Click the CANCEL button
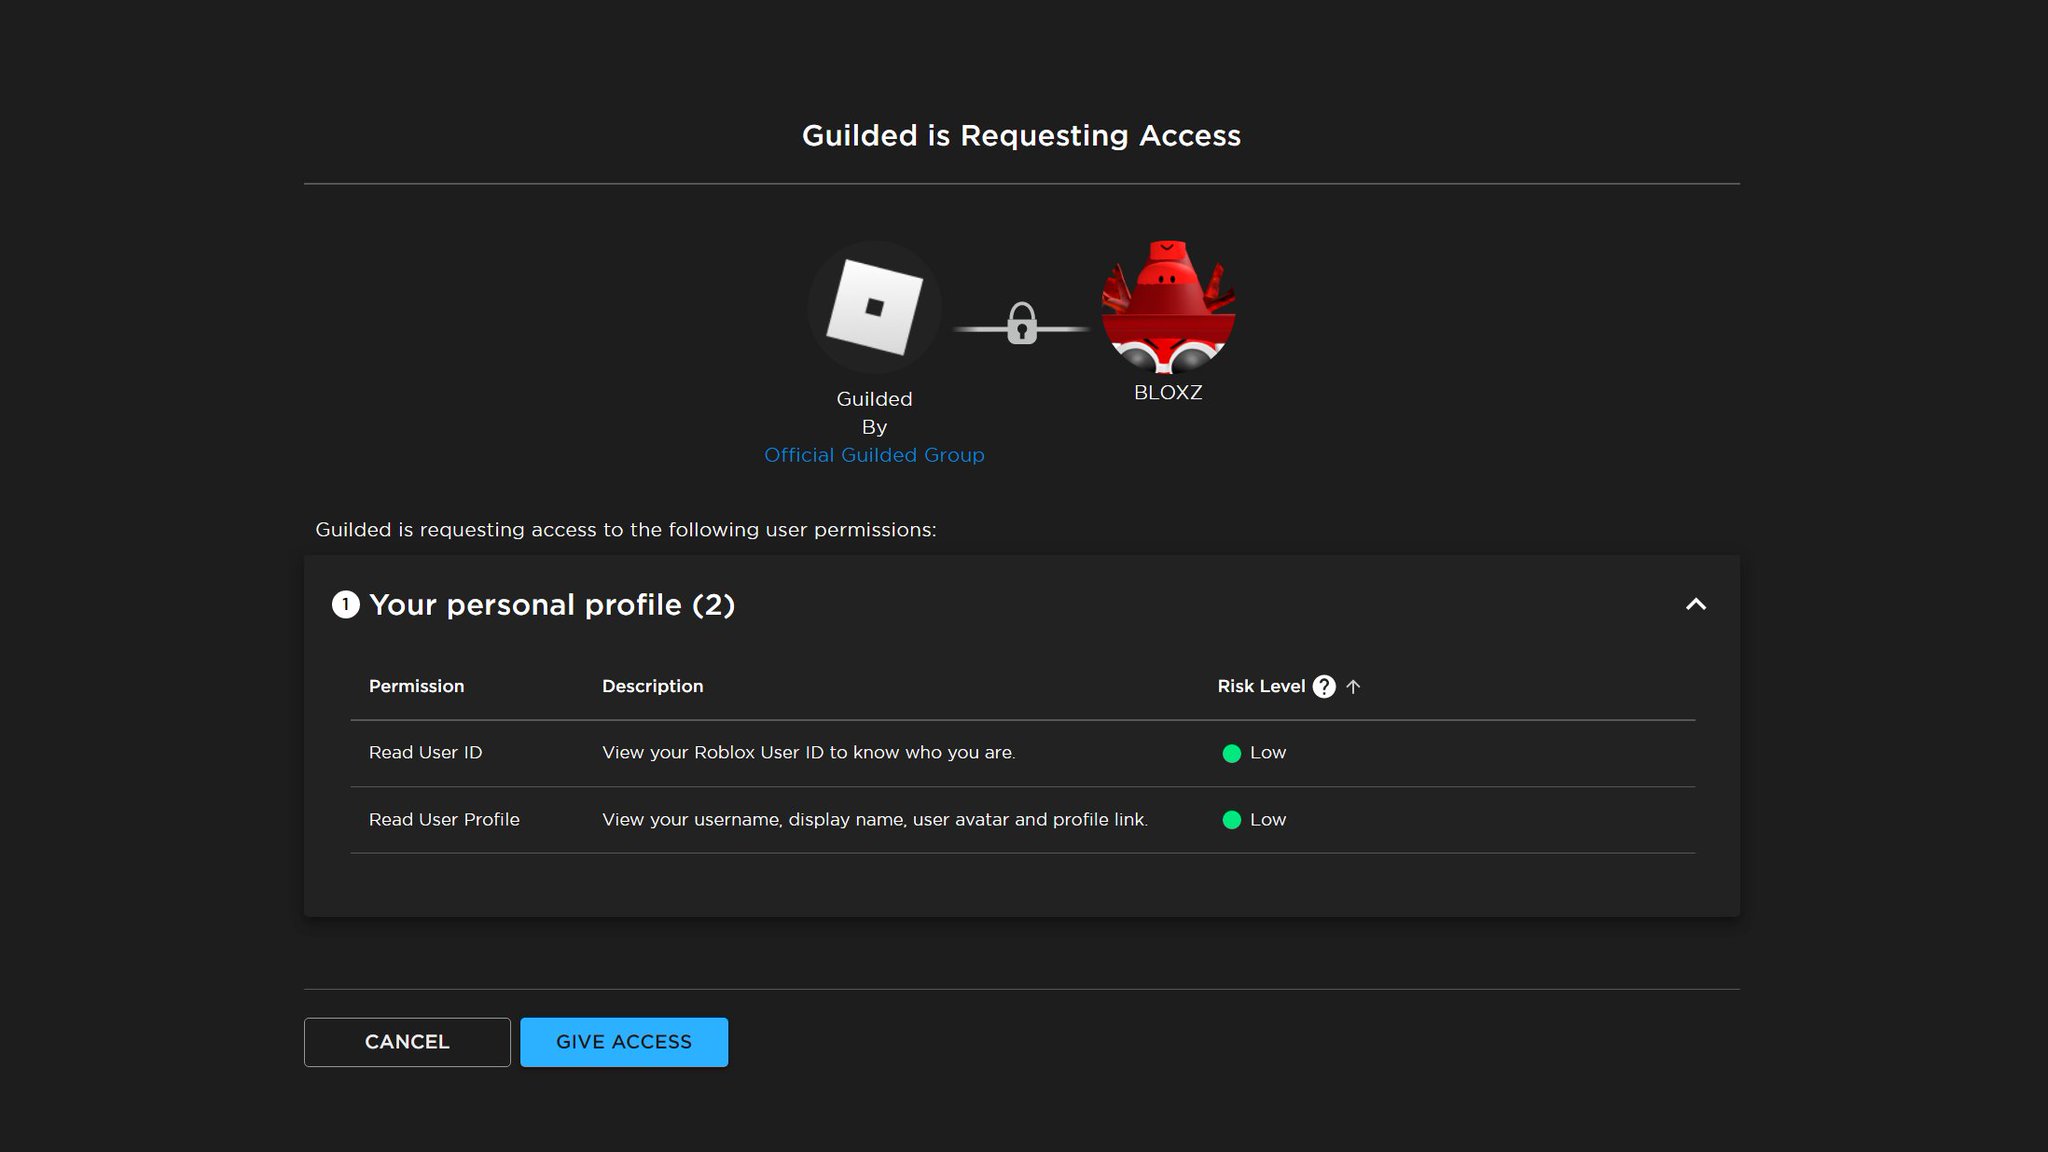Viewport: 2048px width, 1152px height. point(407,1042)
